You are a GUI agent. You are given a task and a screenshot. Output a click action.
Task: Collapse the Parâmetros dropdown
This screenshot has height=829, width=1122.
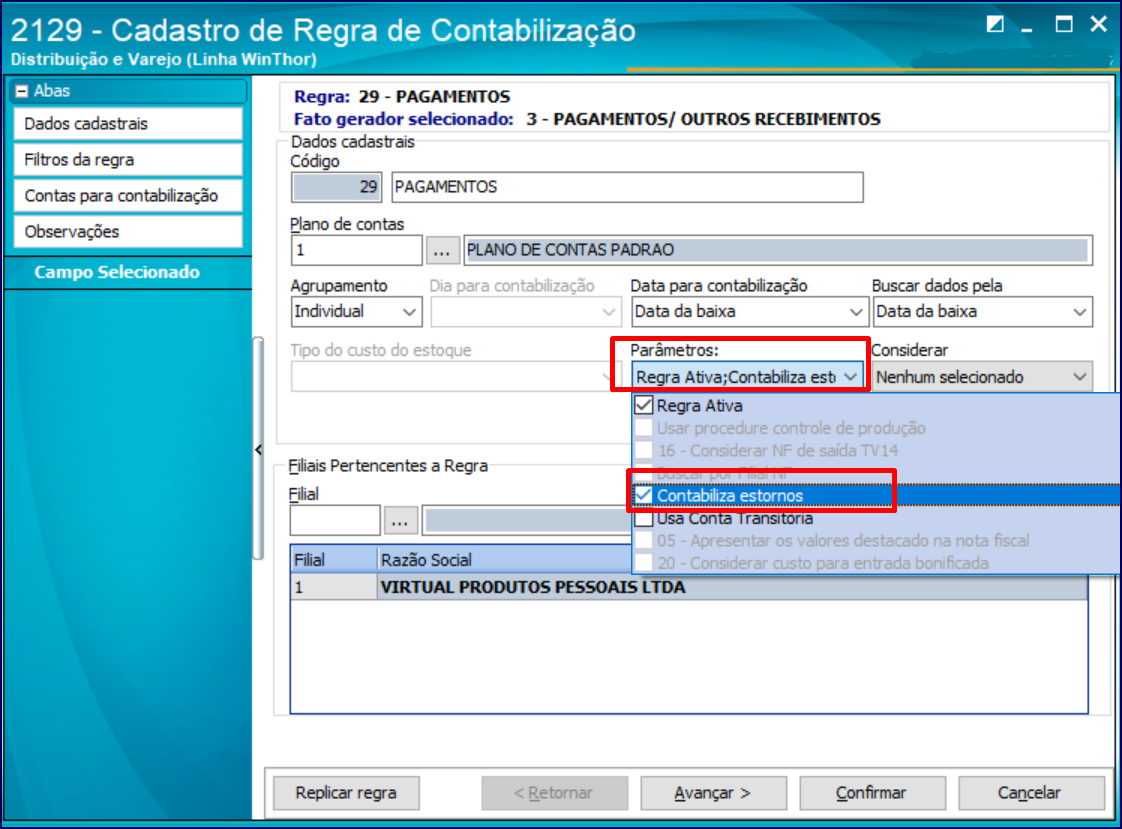point(850,377)
